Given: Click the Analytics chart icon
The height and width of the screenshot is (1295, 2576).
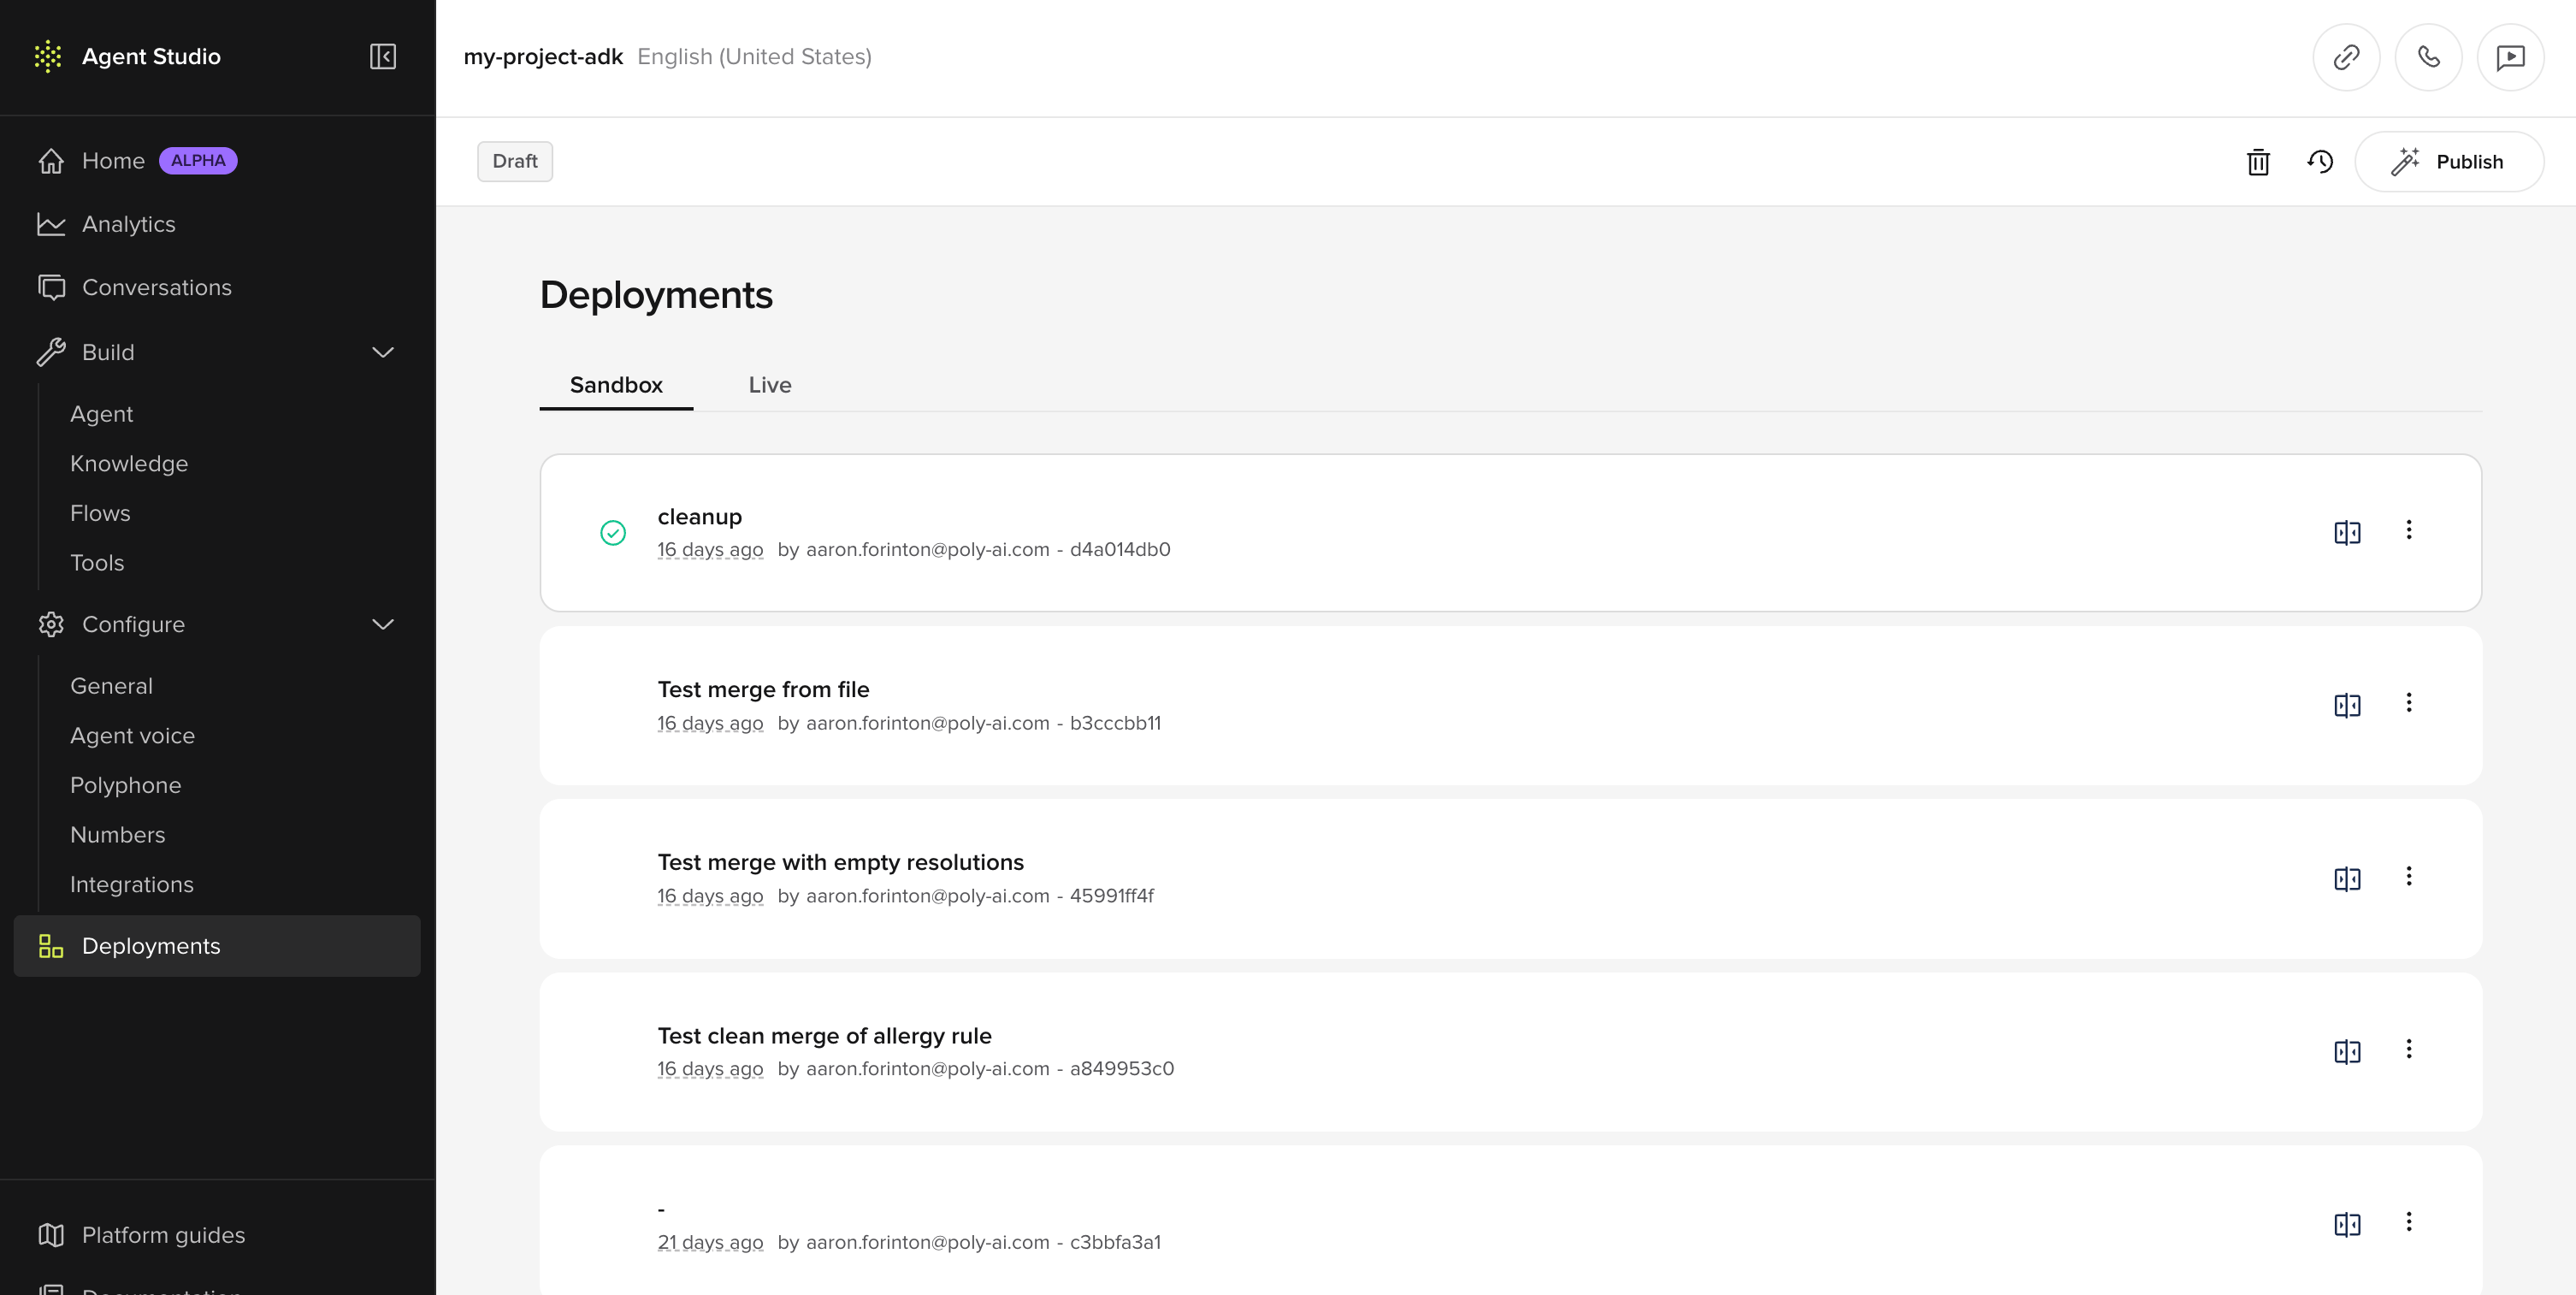Looking at the screenshot, I should tap(51, 224).
